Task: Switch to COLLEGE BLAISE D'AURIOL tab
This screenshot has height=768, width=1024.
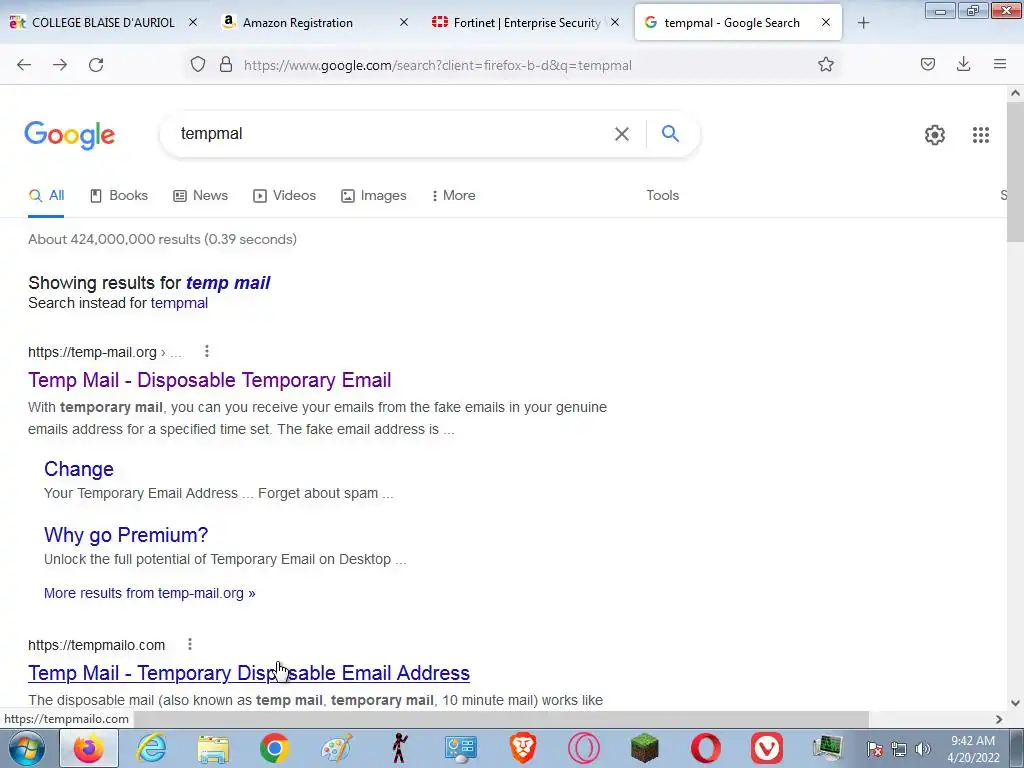Action: coord(103,23)
